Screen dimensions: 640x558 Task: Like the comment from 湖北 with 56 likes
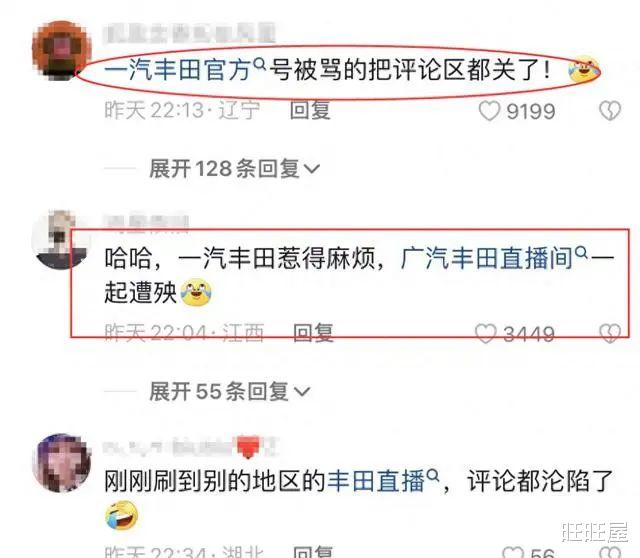513,552
